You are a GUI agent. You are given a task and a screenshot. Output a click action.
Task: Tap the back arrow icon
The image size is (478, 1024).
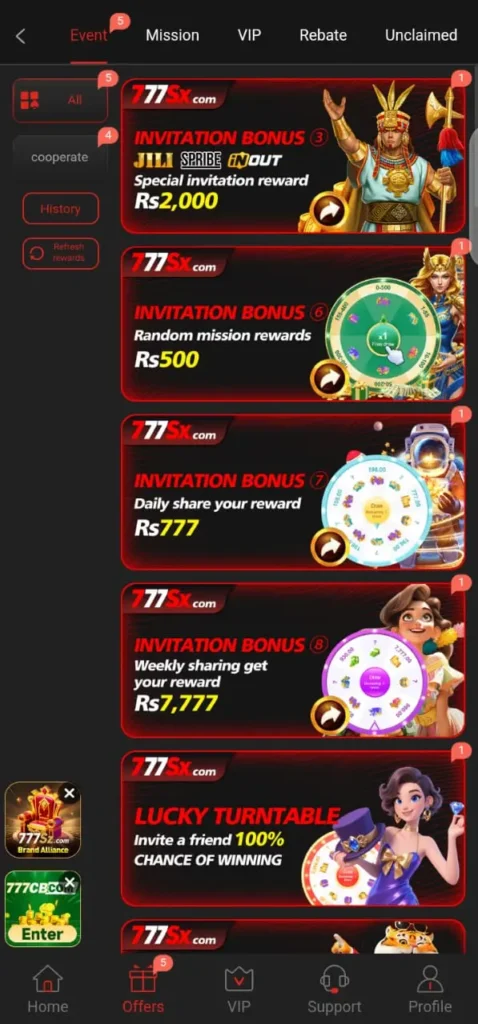21,36
